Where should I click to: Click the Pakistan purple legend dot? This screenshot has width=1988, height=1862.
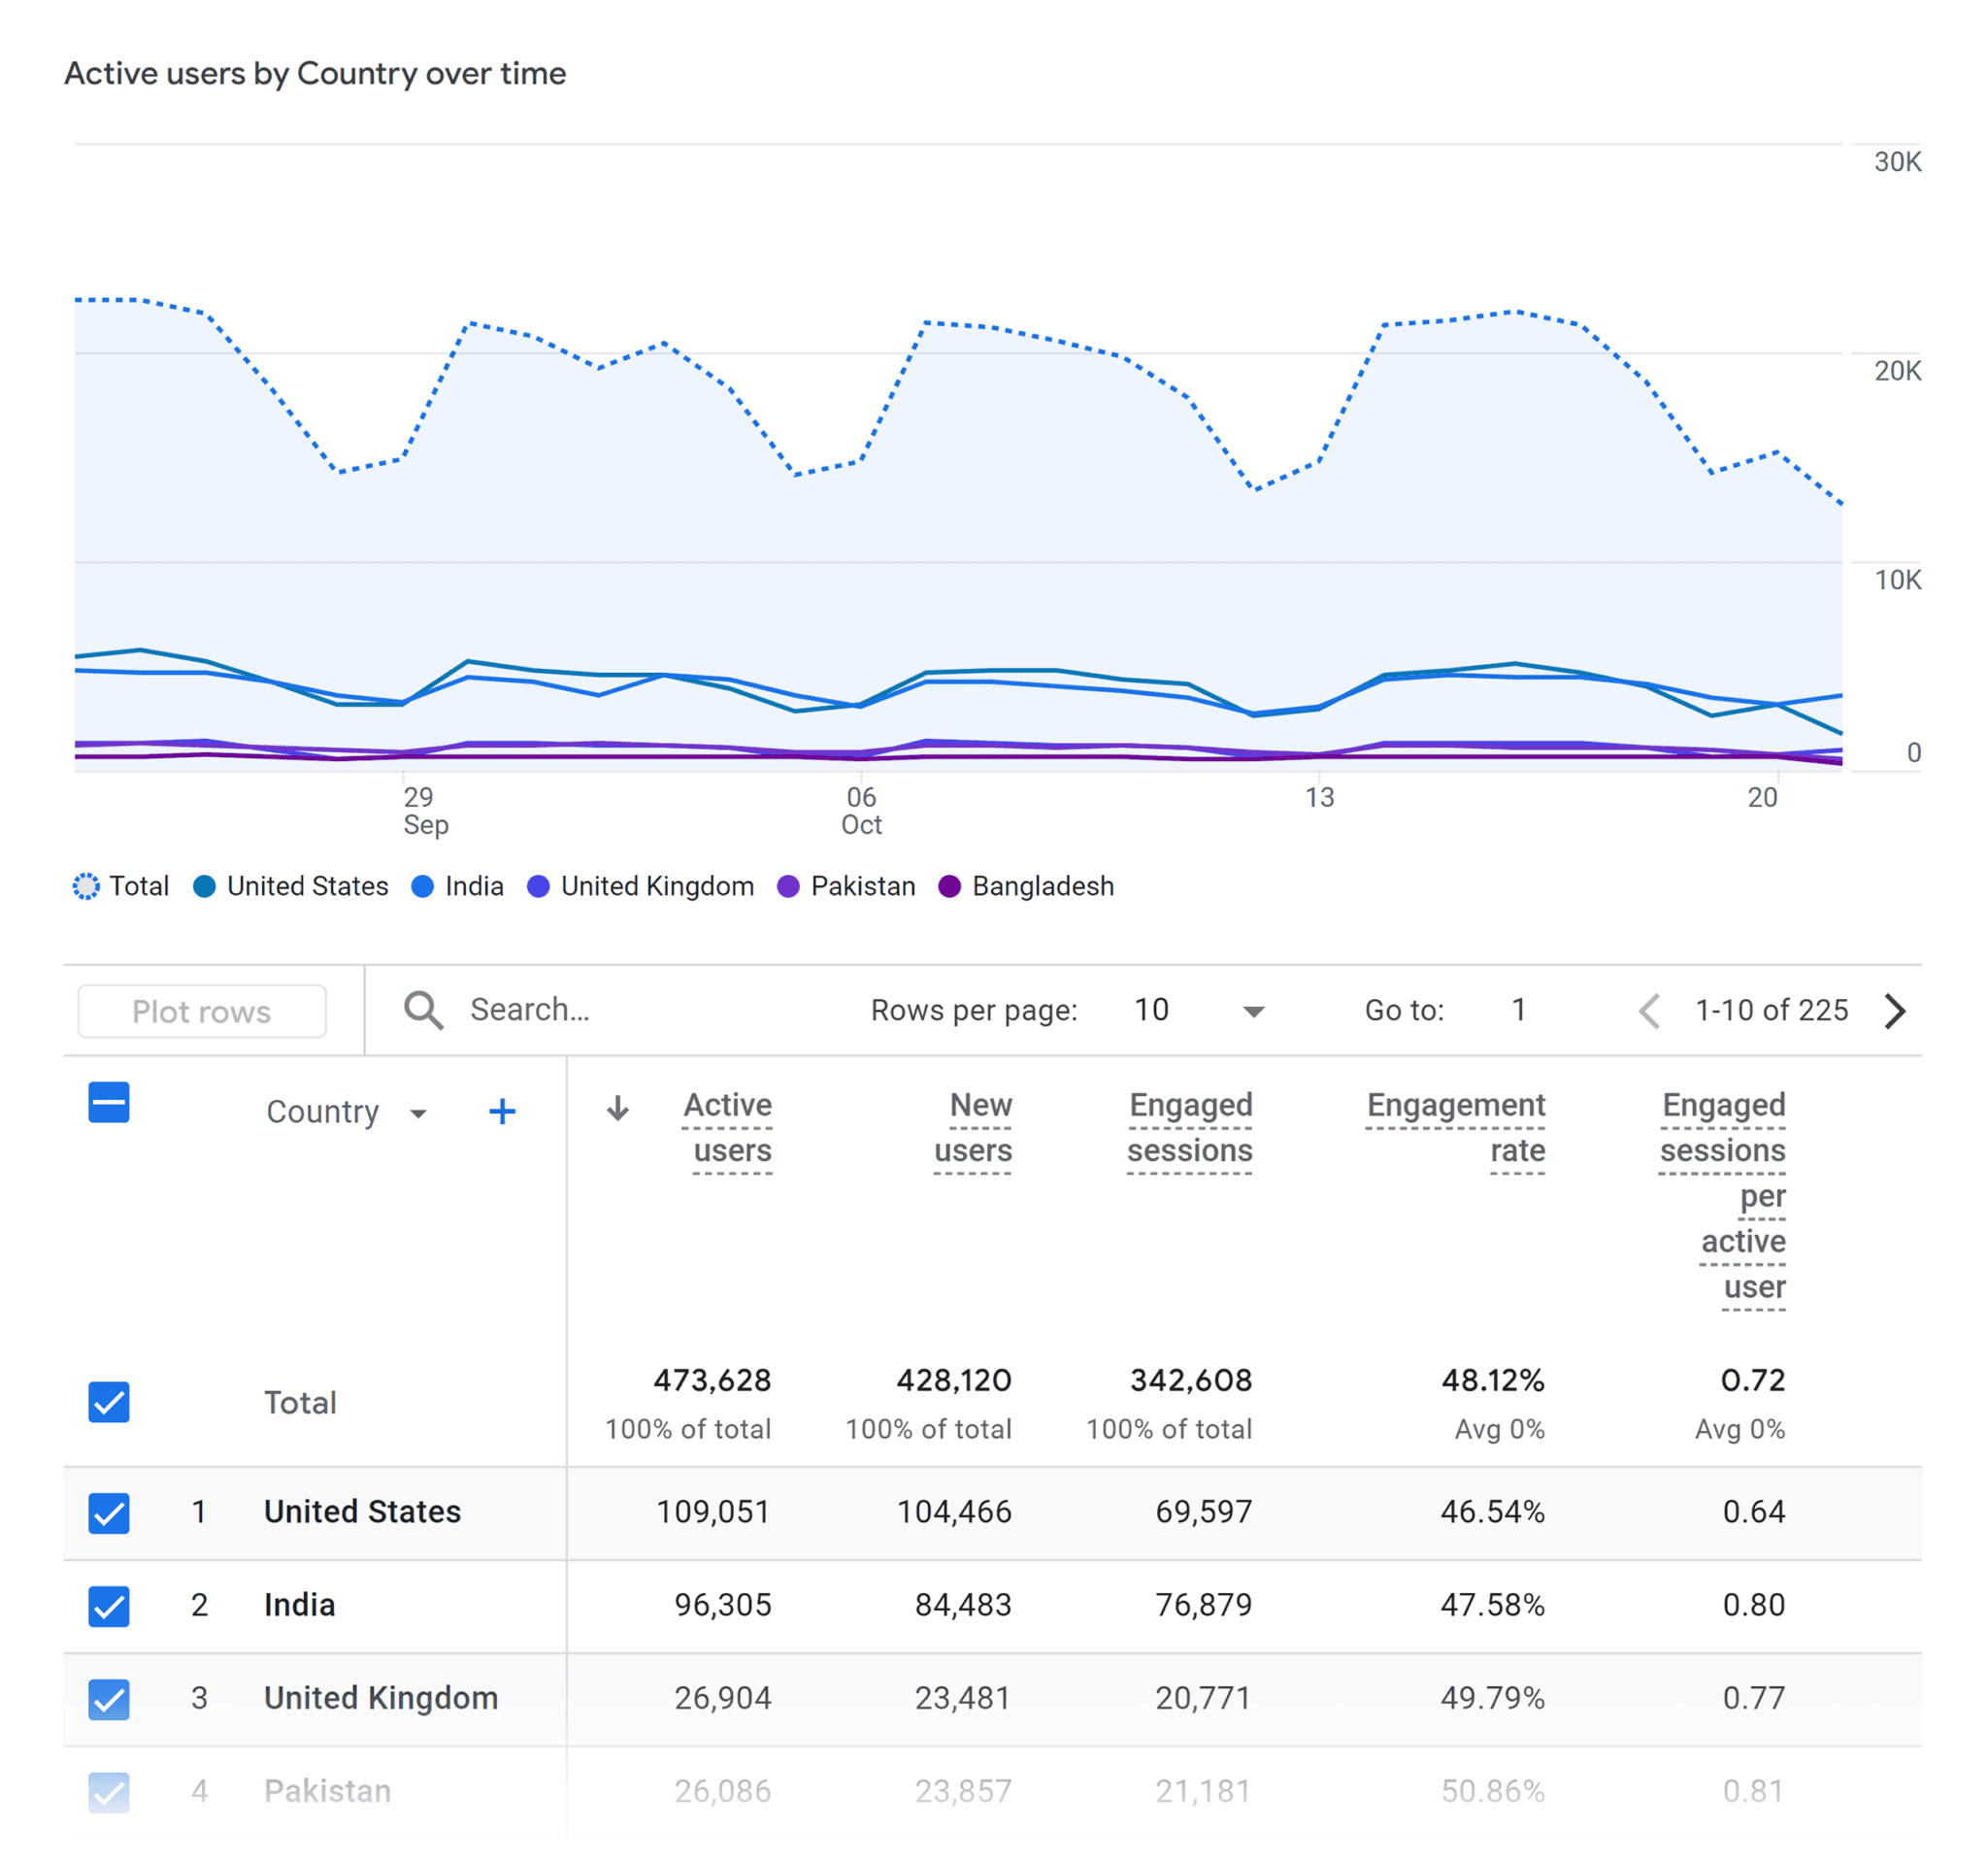(788, 887)
